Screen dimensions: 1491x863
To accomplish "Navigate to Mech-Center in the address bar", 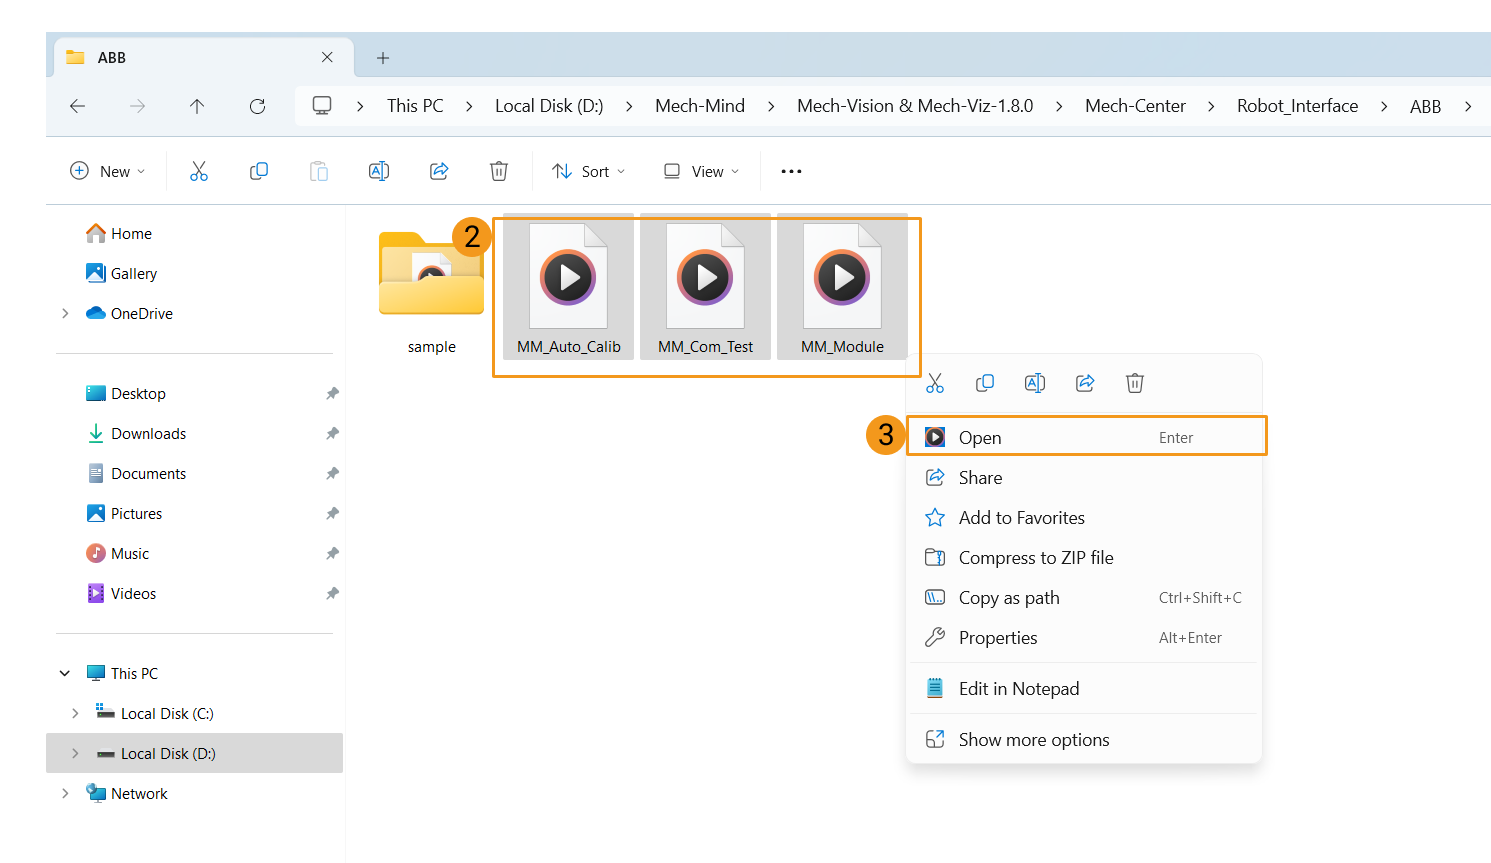I will [x=1135, y=106].
